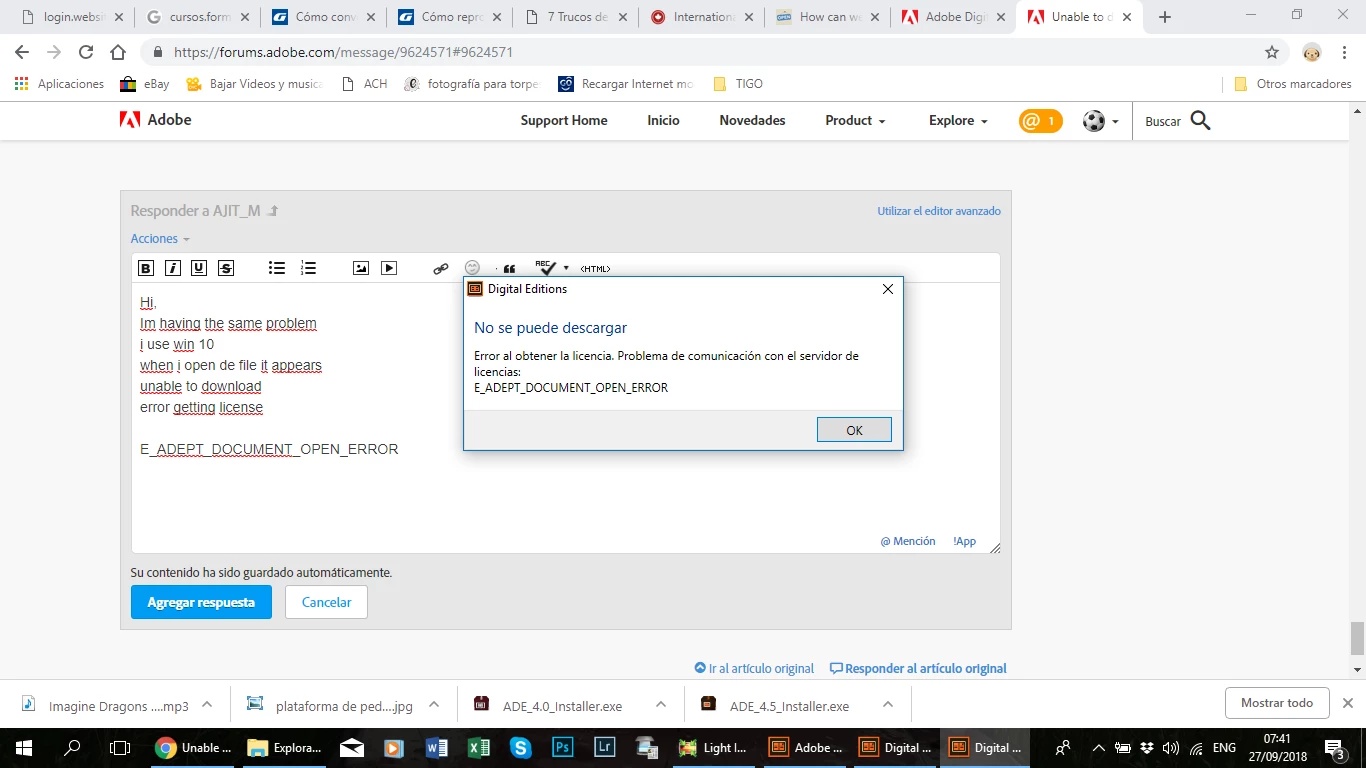Open the Novedades menu item
1366x768 pixels.
click(752, 120)
